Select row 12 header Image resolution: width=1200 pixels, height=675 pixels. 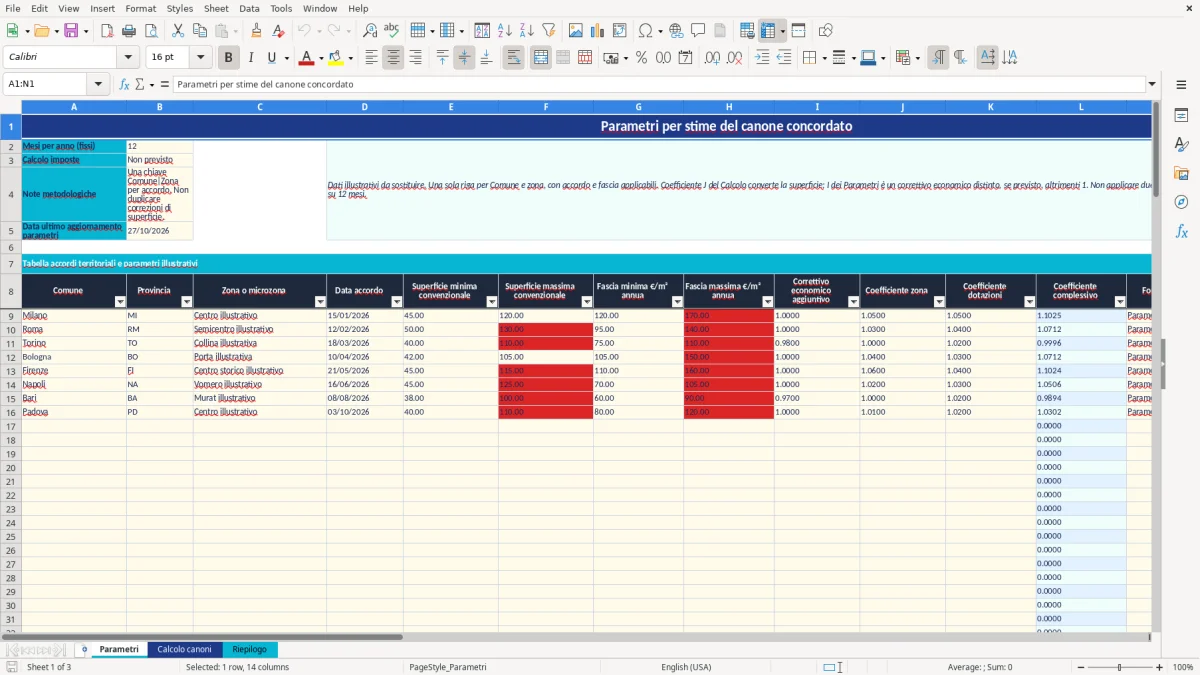pos(11,357)
